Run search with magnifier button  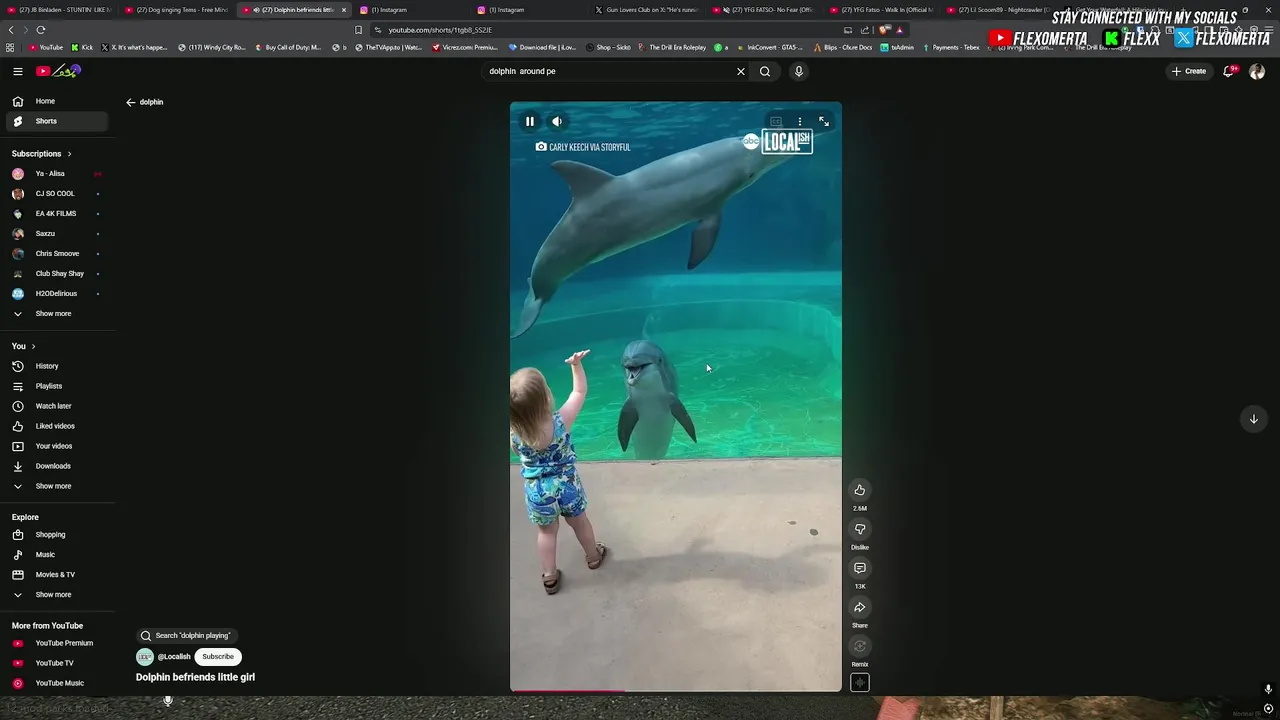765,71
